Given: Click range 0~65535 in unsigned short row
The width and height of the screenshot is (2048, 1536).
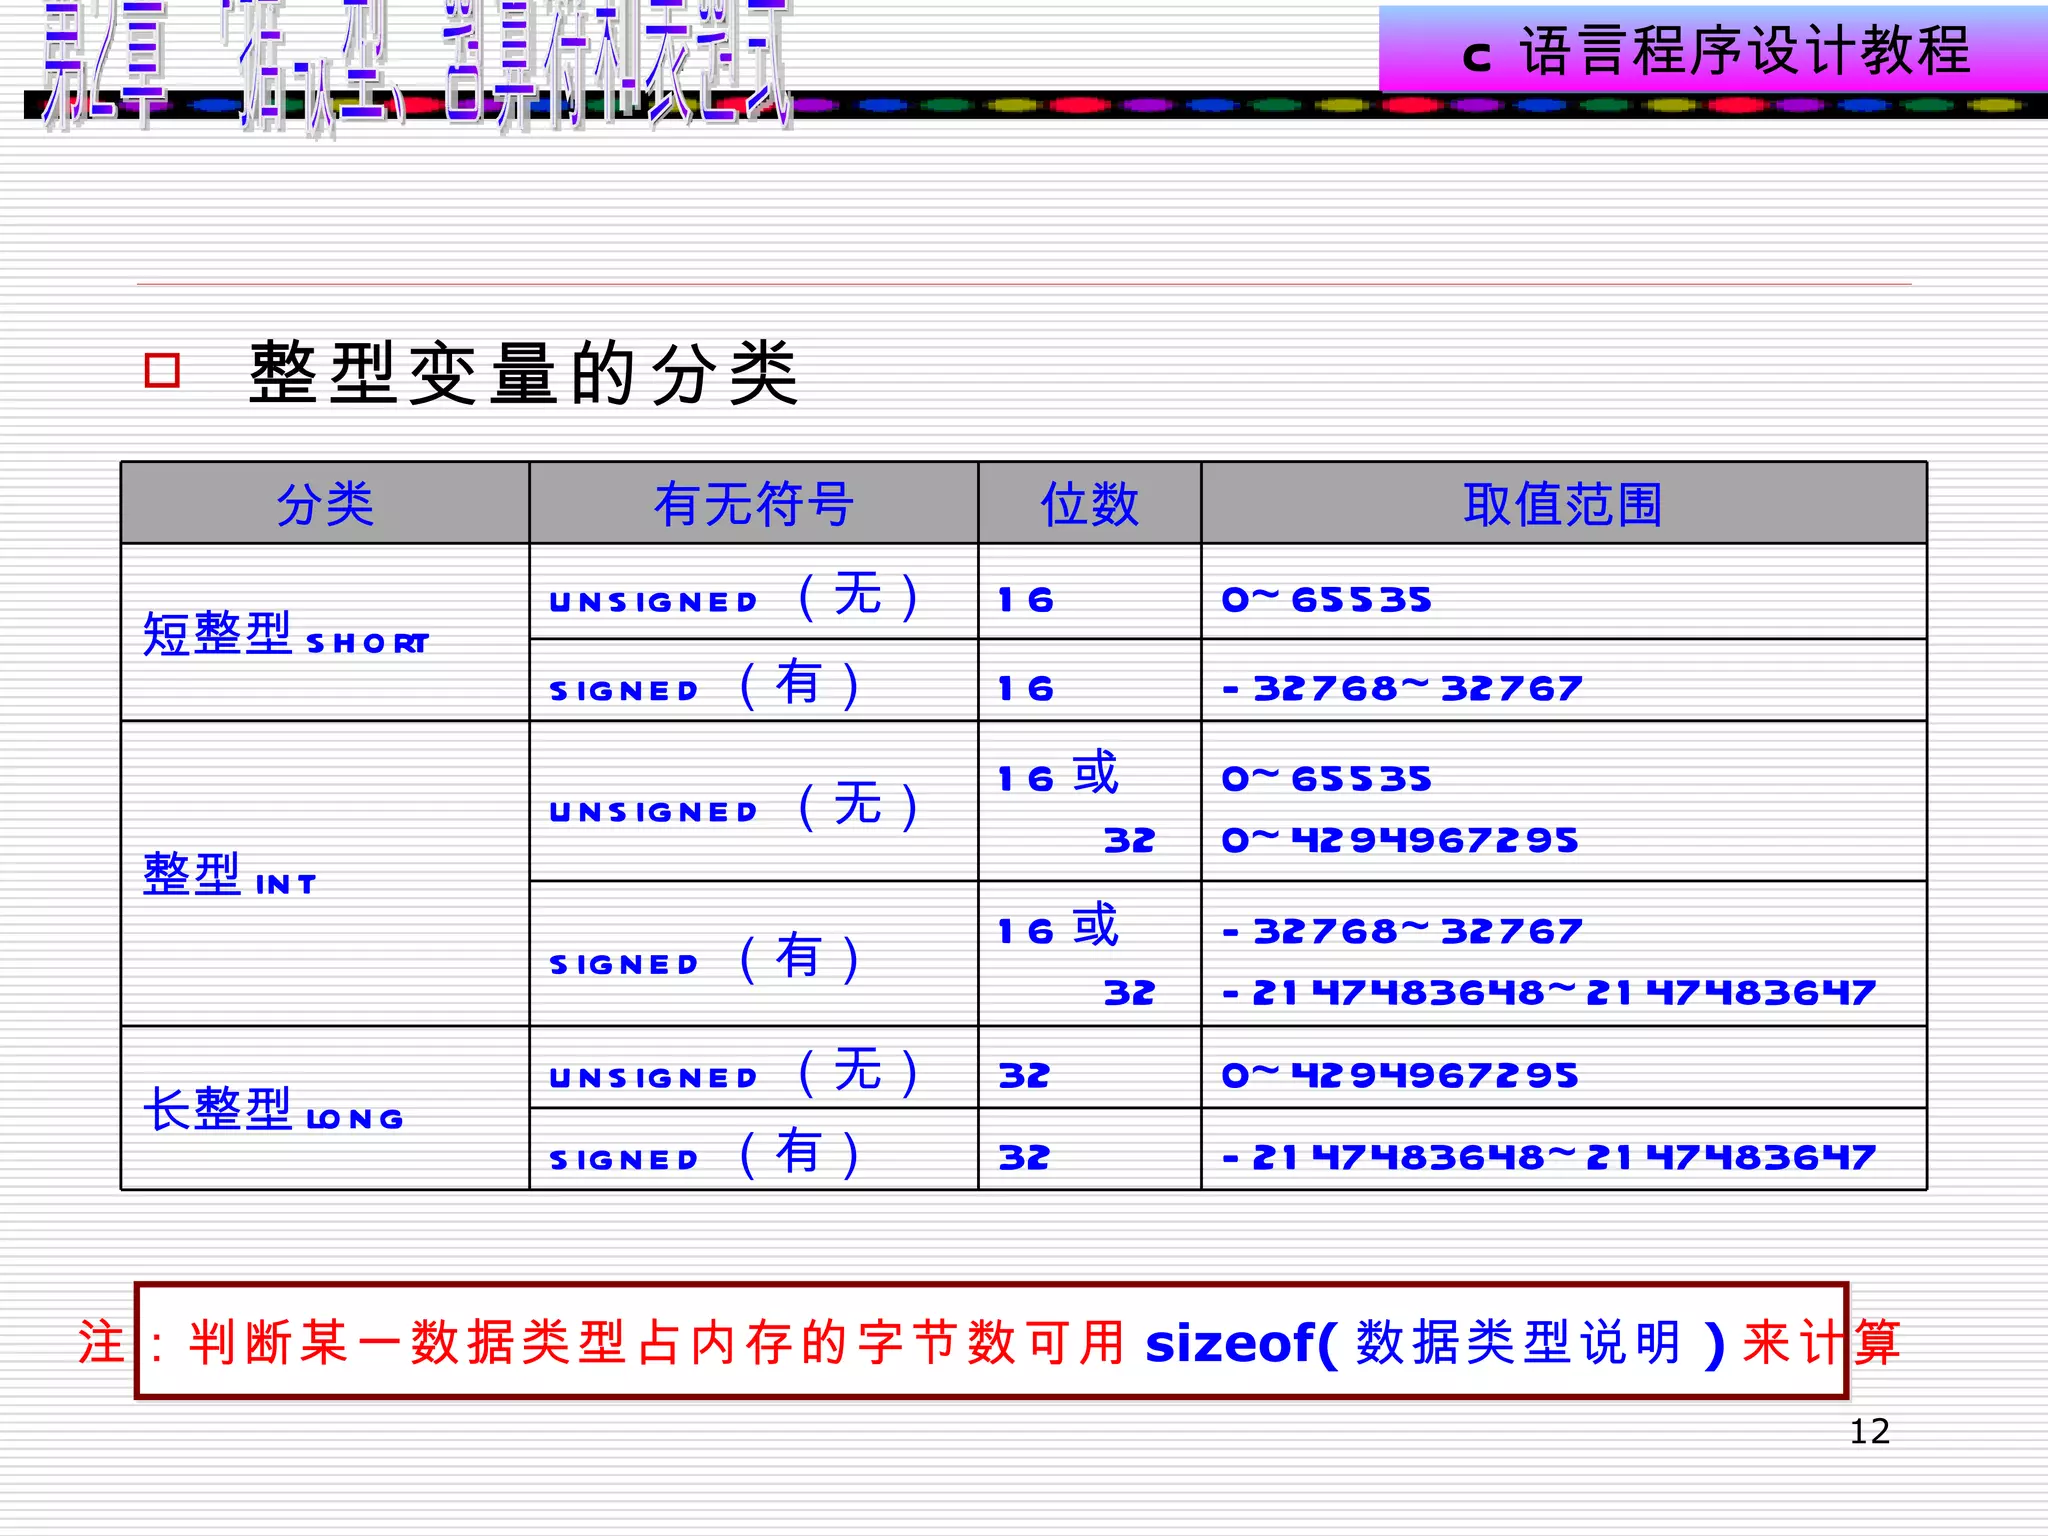Looking at the screenshot, I should coord(1327,599).
